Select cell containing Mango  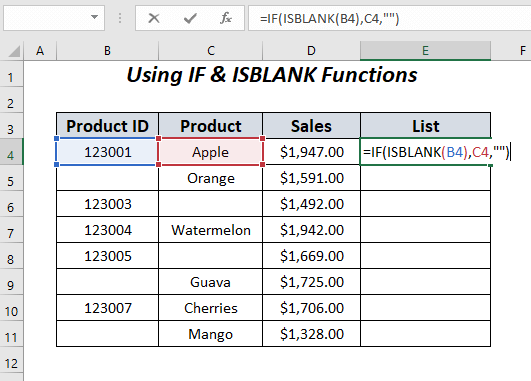point(211,334)
